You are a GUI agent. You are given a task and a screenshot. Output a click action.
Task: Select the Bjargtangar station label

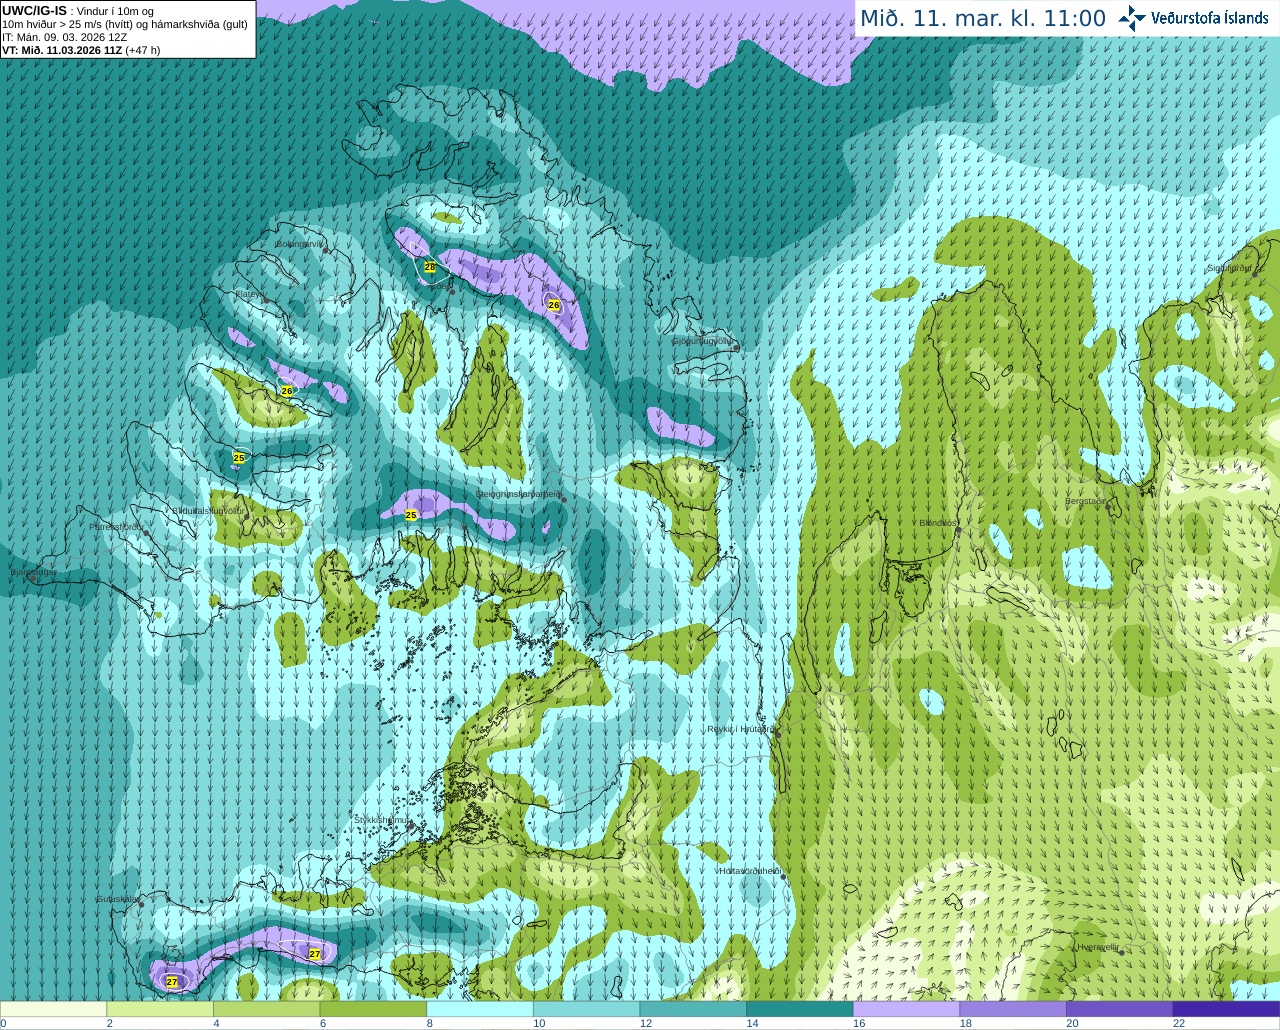(x=33, y=573)
